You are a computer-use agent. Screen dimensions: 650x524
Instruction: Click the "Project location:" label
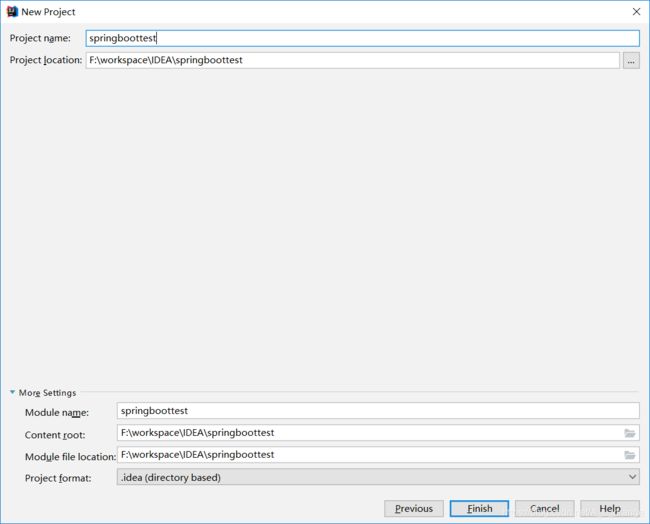tap(46, 60)
